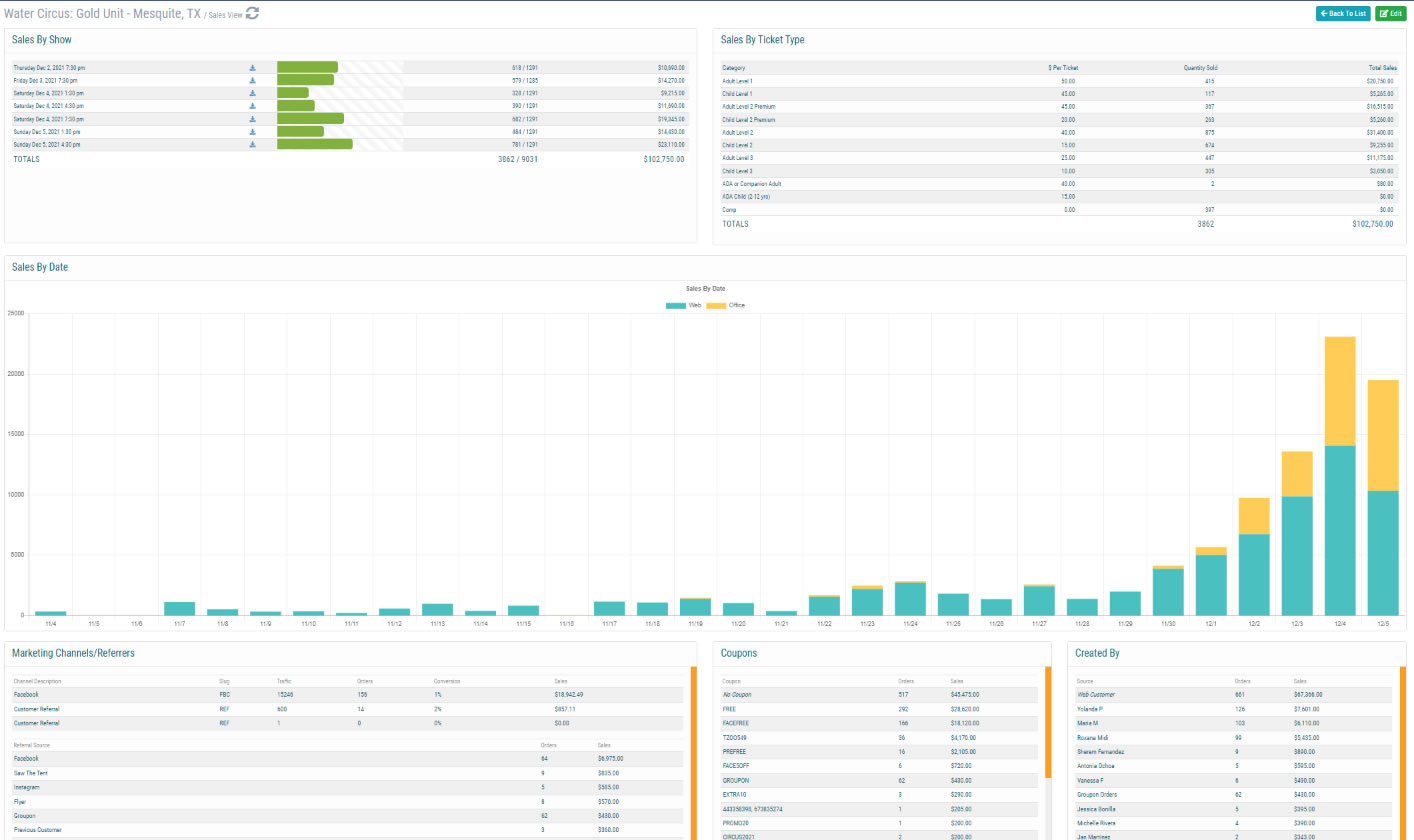The image size is (1414, 840).
Task: Download report for Sunday Dec 5 1:30 pm show
Action: (253, 132)
